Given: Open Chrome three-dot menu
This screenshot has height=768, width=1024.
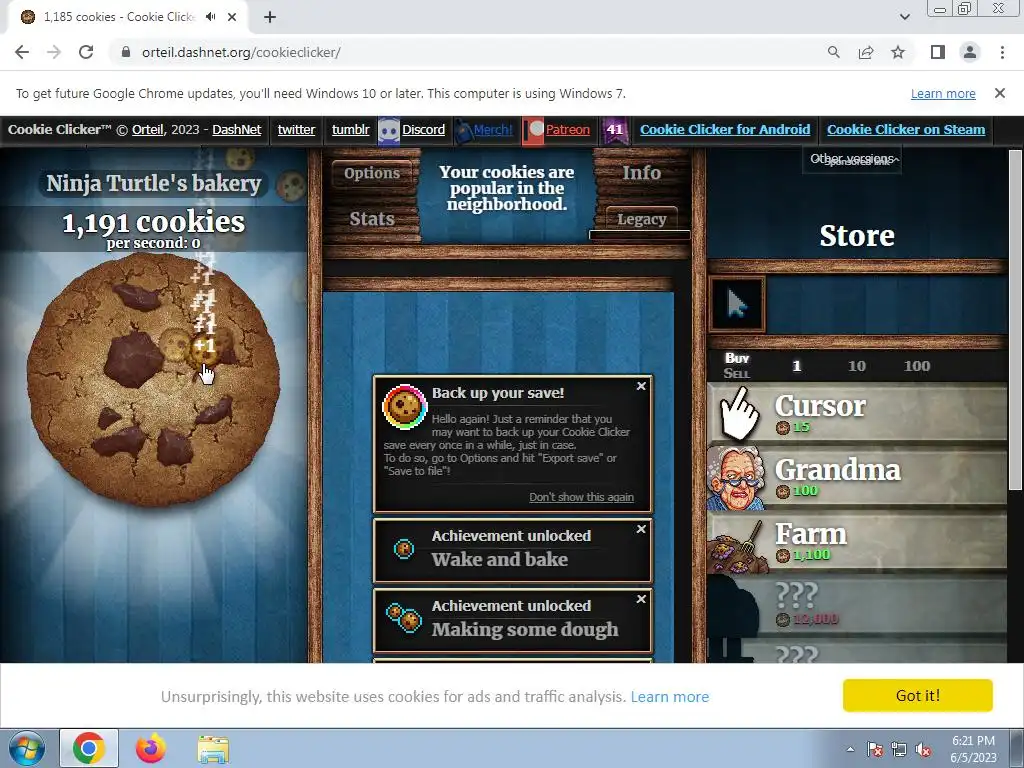Looking at the screenshot, I should coord(1002,52).
